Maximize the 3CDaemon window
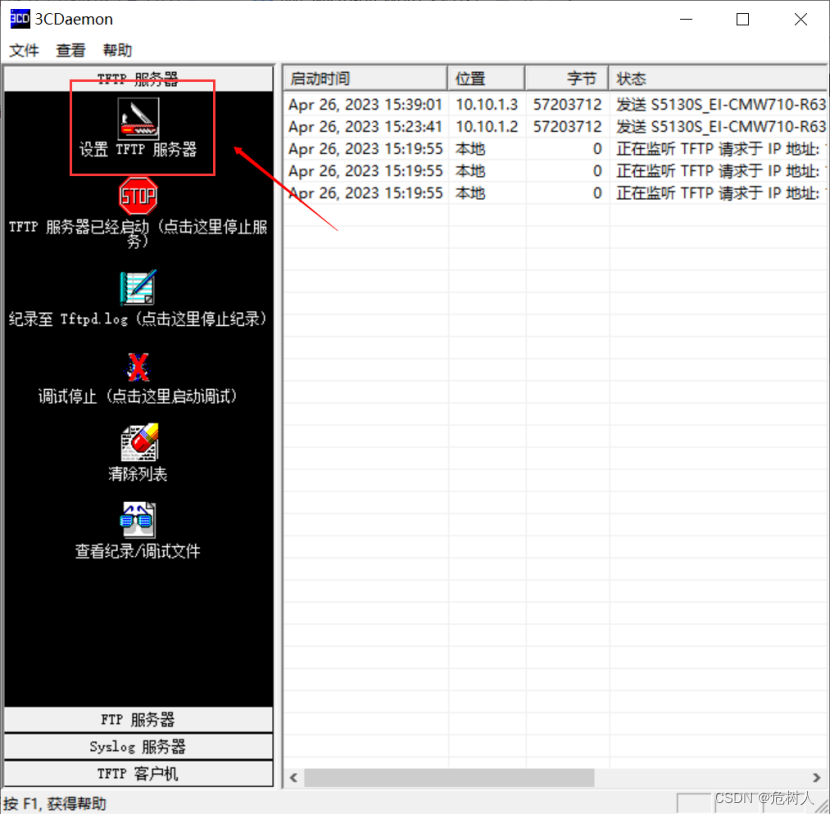This screenshot has height=815, width=830. click(x=743, y=20)
